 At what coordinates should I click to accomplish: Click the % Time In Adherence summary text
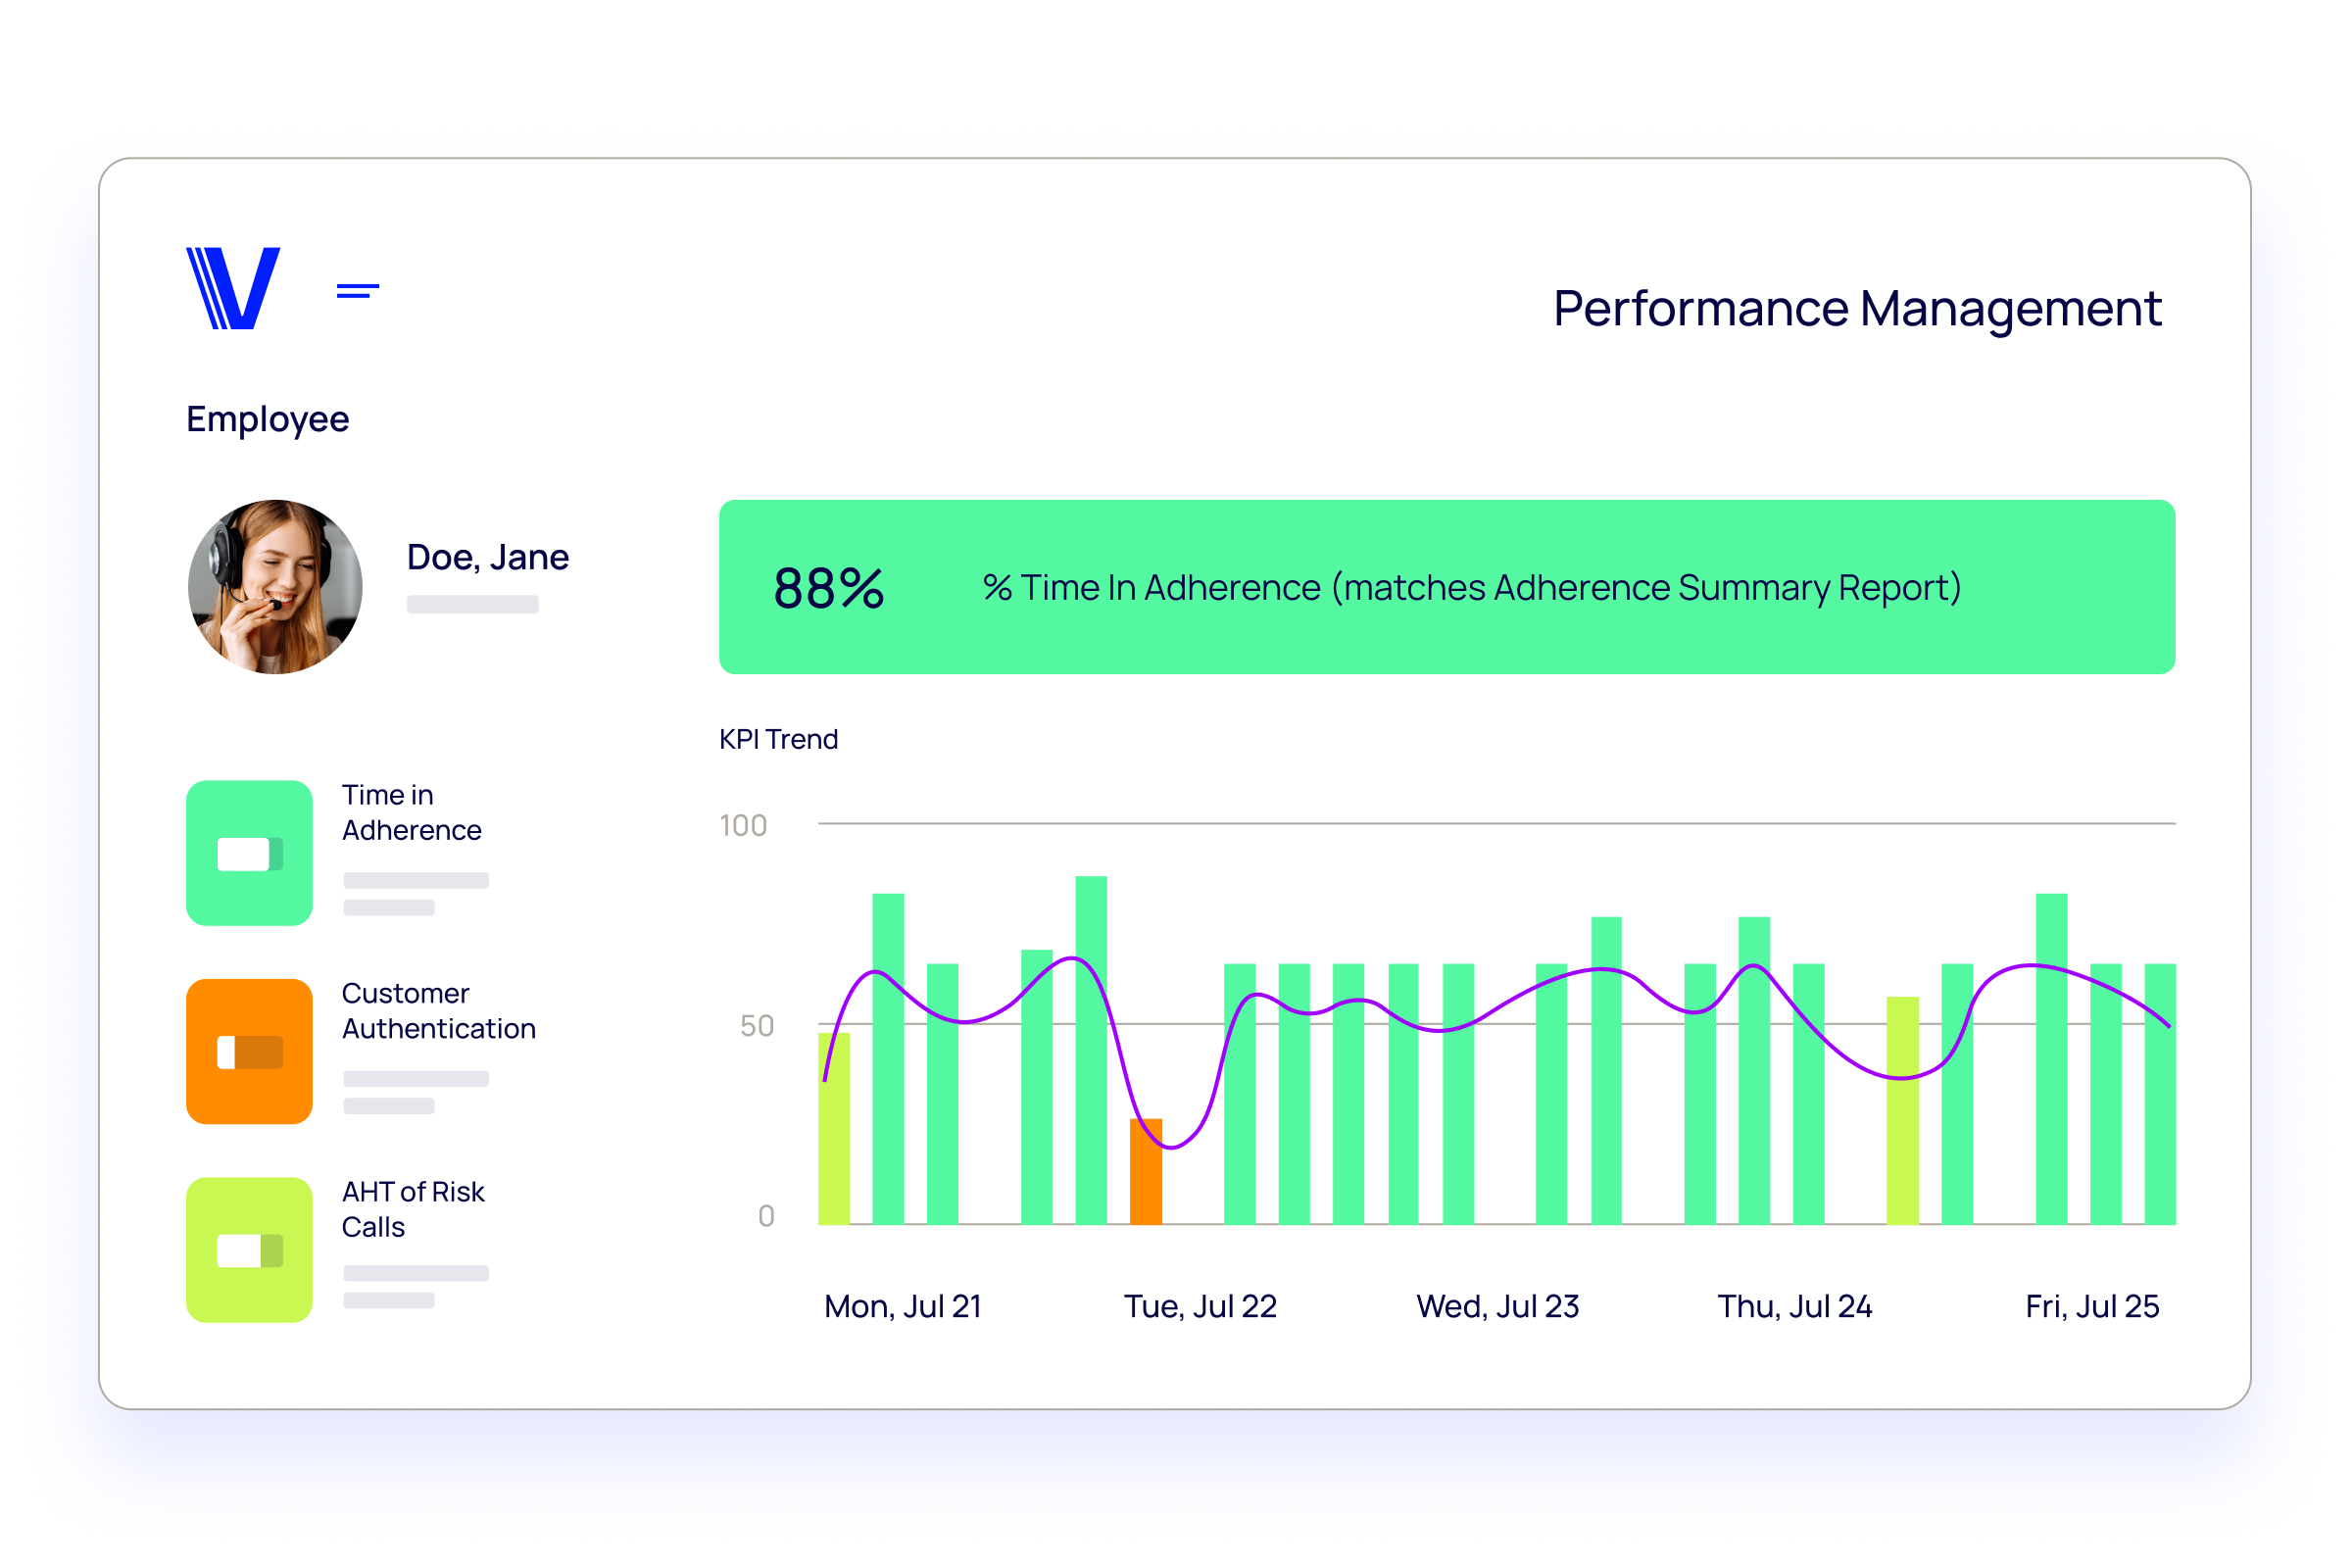tap(1471, 588)
